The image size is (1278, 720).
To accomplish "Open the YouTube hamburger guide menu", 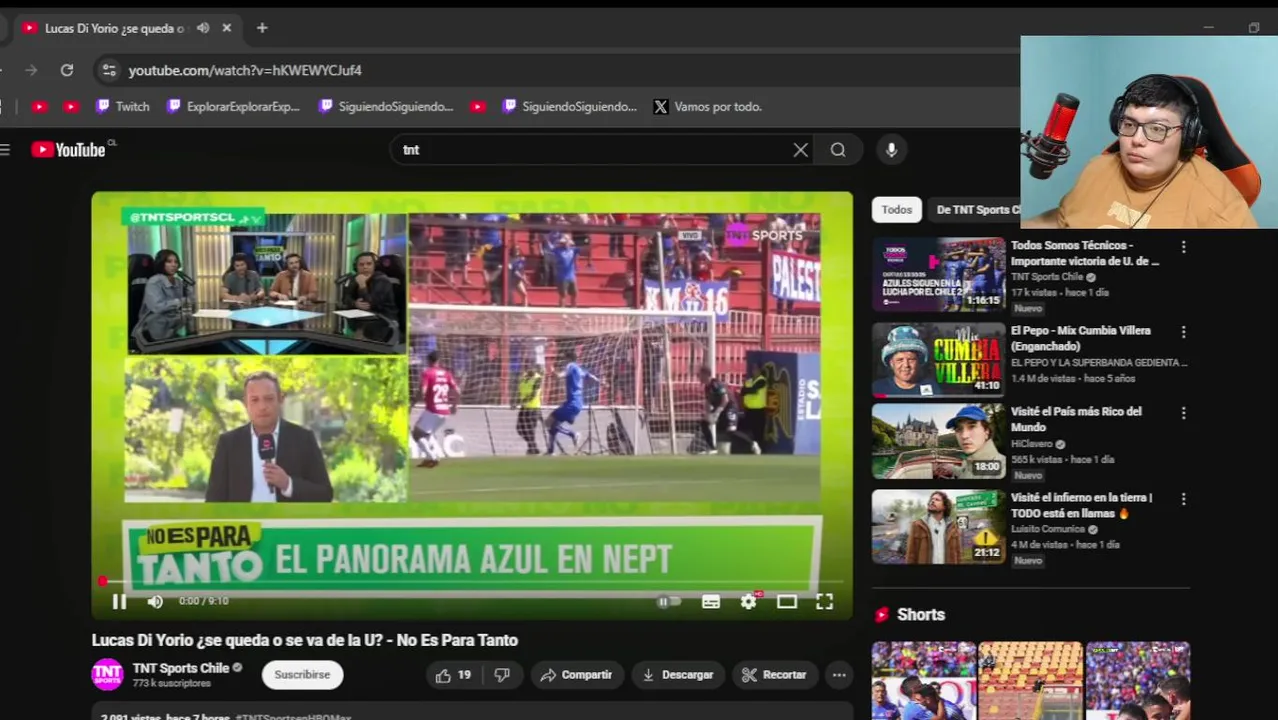I will tap(5, 150).
